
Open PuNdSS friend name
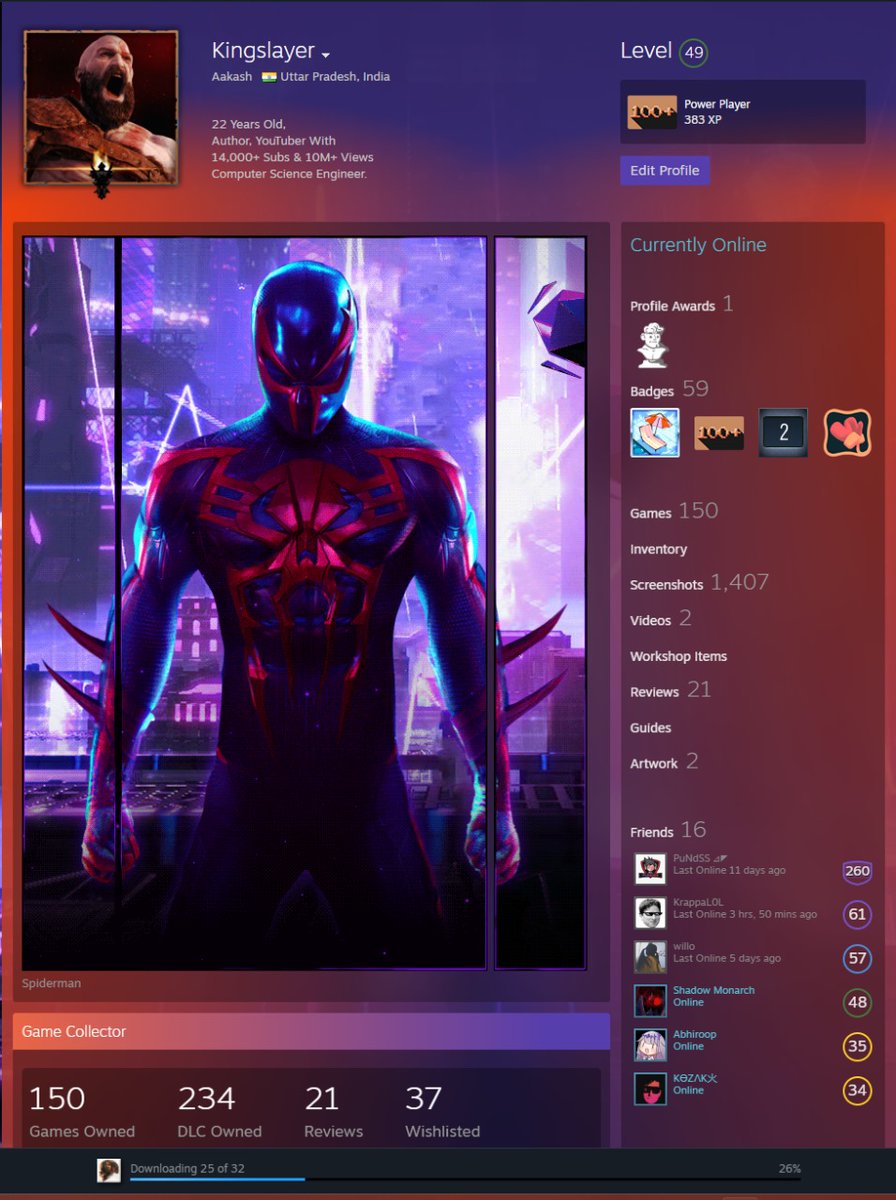point(699,858)
